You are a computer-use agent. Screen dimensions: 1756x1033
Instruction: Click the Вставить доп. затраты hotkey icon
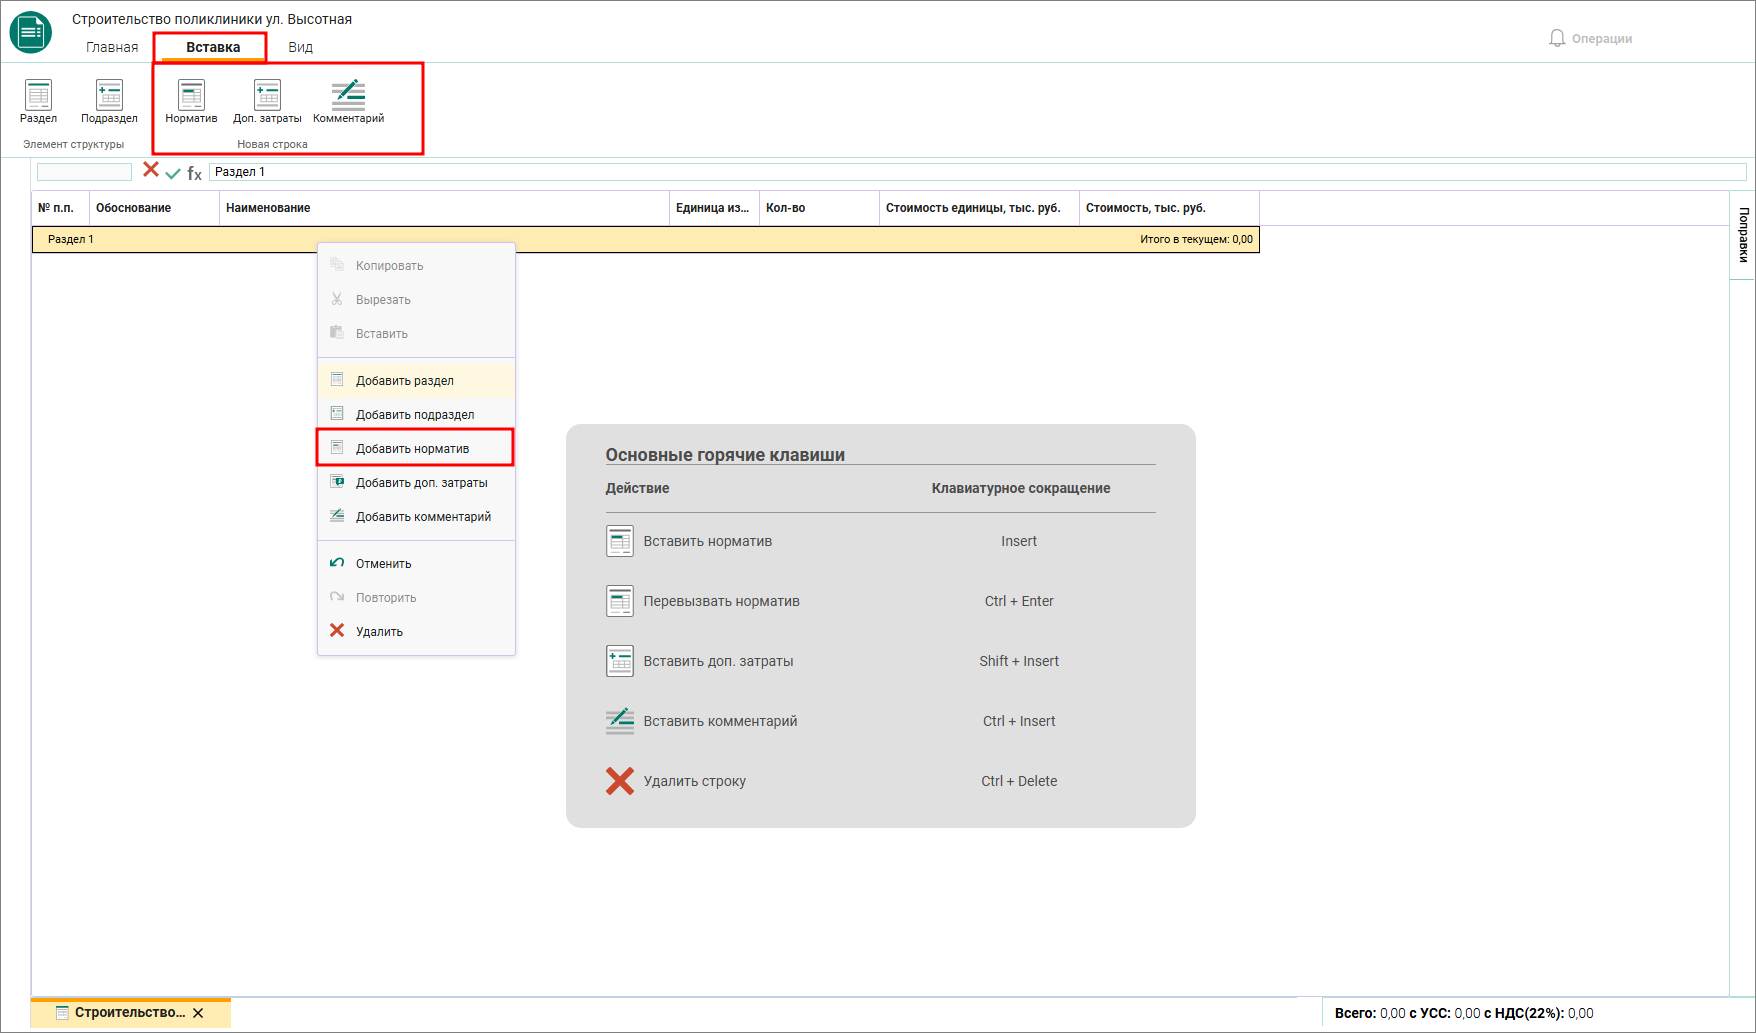point(620,661)
